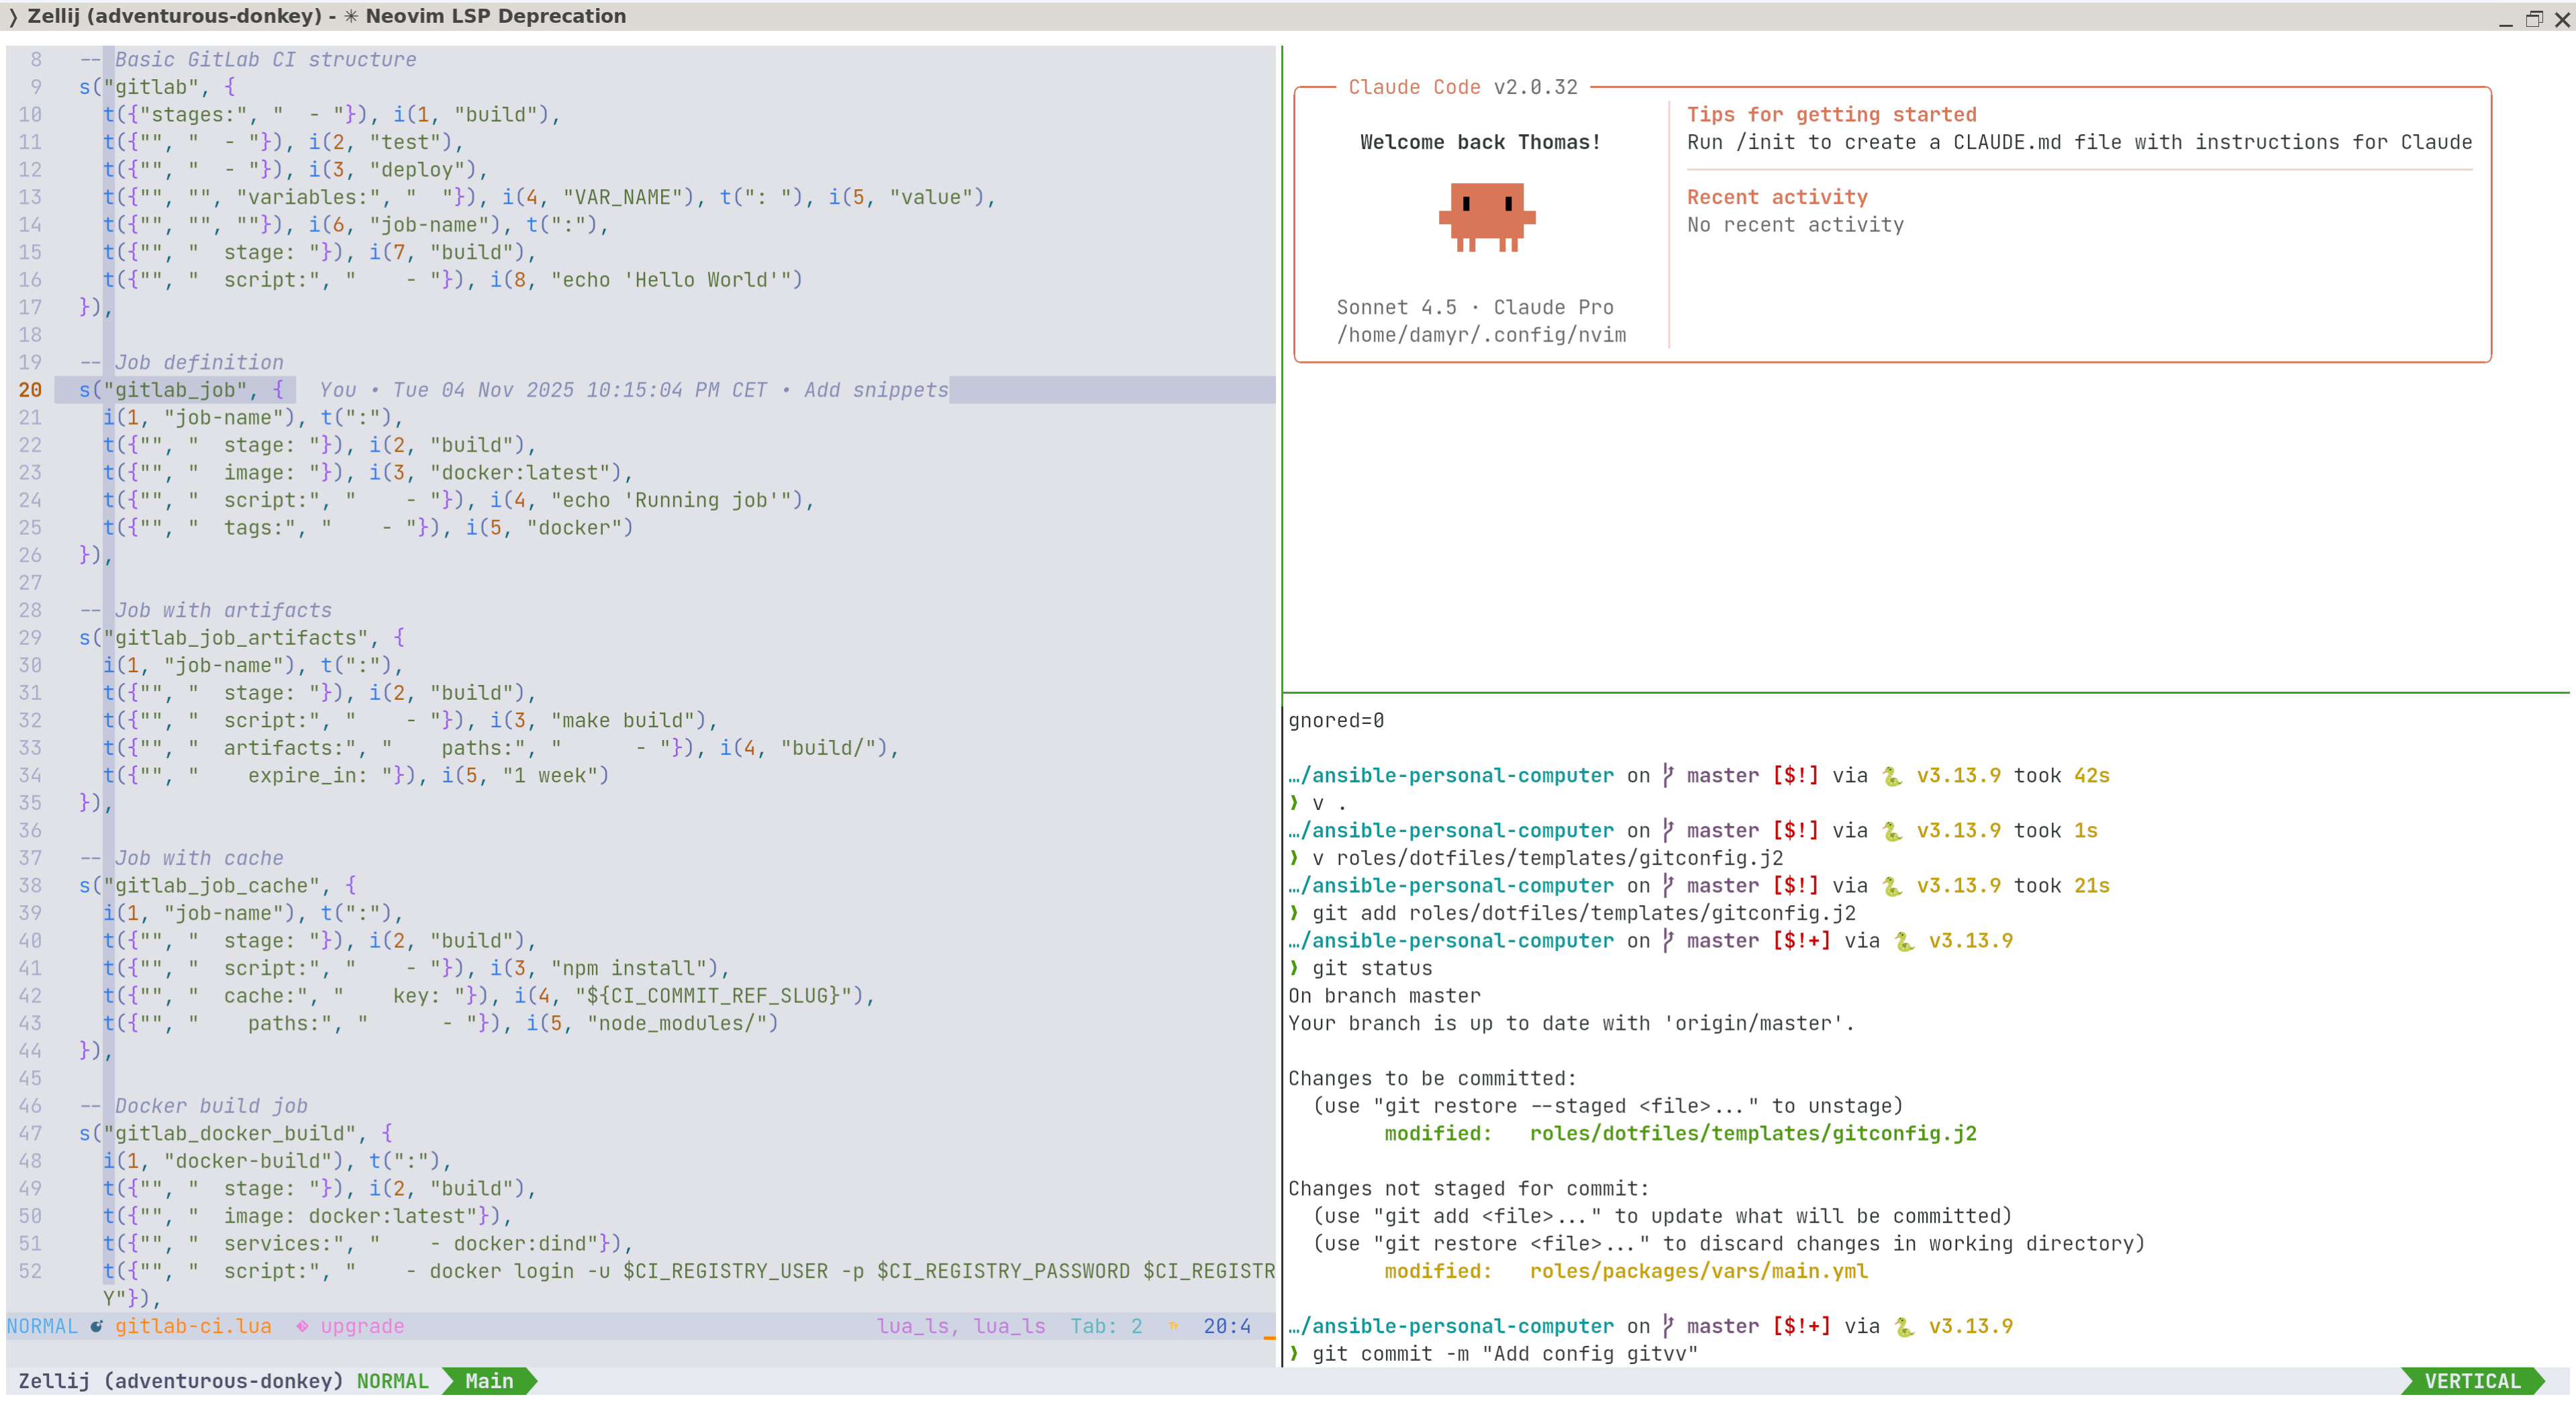Select the gitlab-ci.lua filename in statusline
Image resolution: width=2576 pixels, height=1409 pixels.
(x=193, y=1326)
